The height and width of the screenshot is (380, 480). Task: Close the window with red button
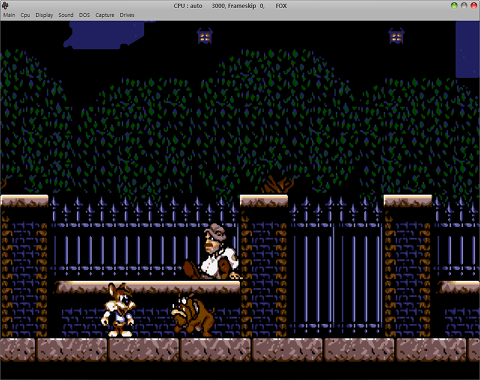[473, 5]
